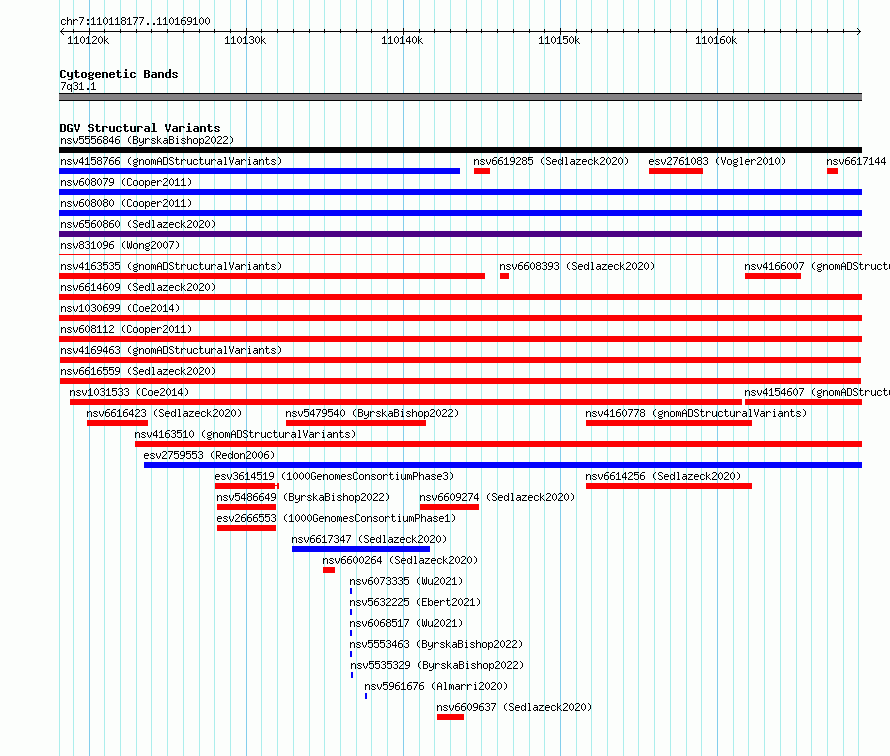This screenshot has width=890, height=756.
Task: Click the esv2759553 blue variant bar
Action: (x=503, y=465)
